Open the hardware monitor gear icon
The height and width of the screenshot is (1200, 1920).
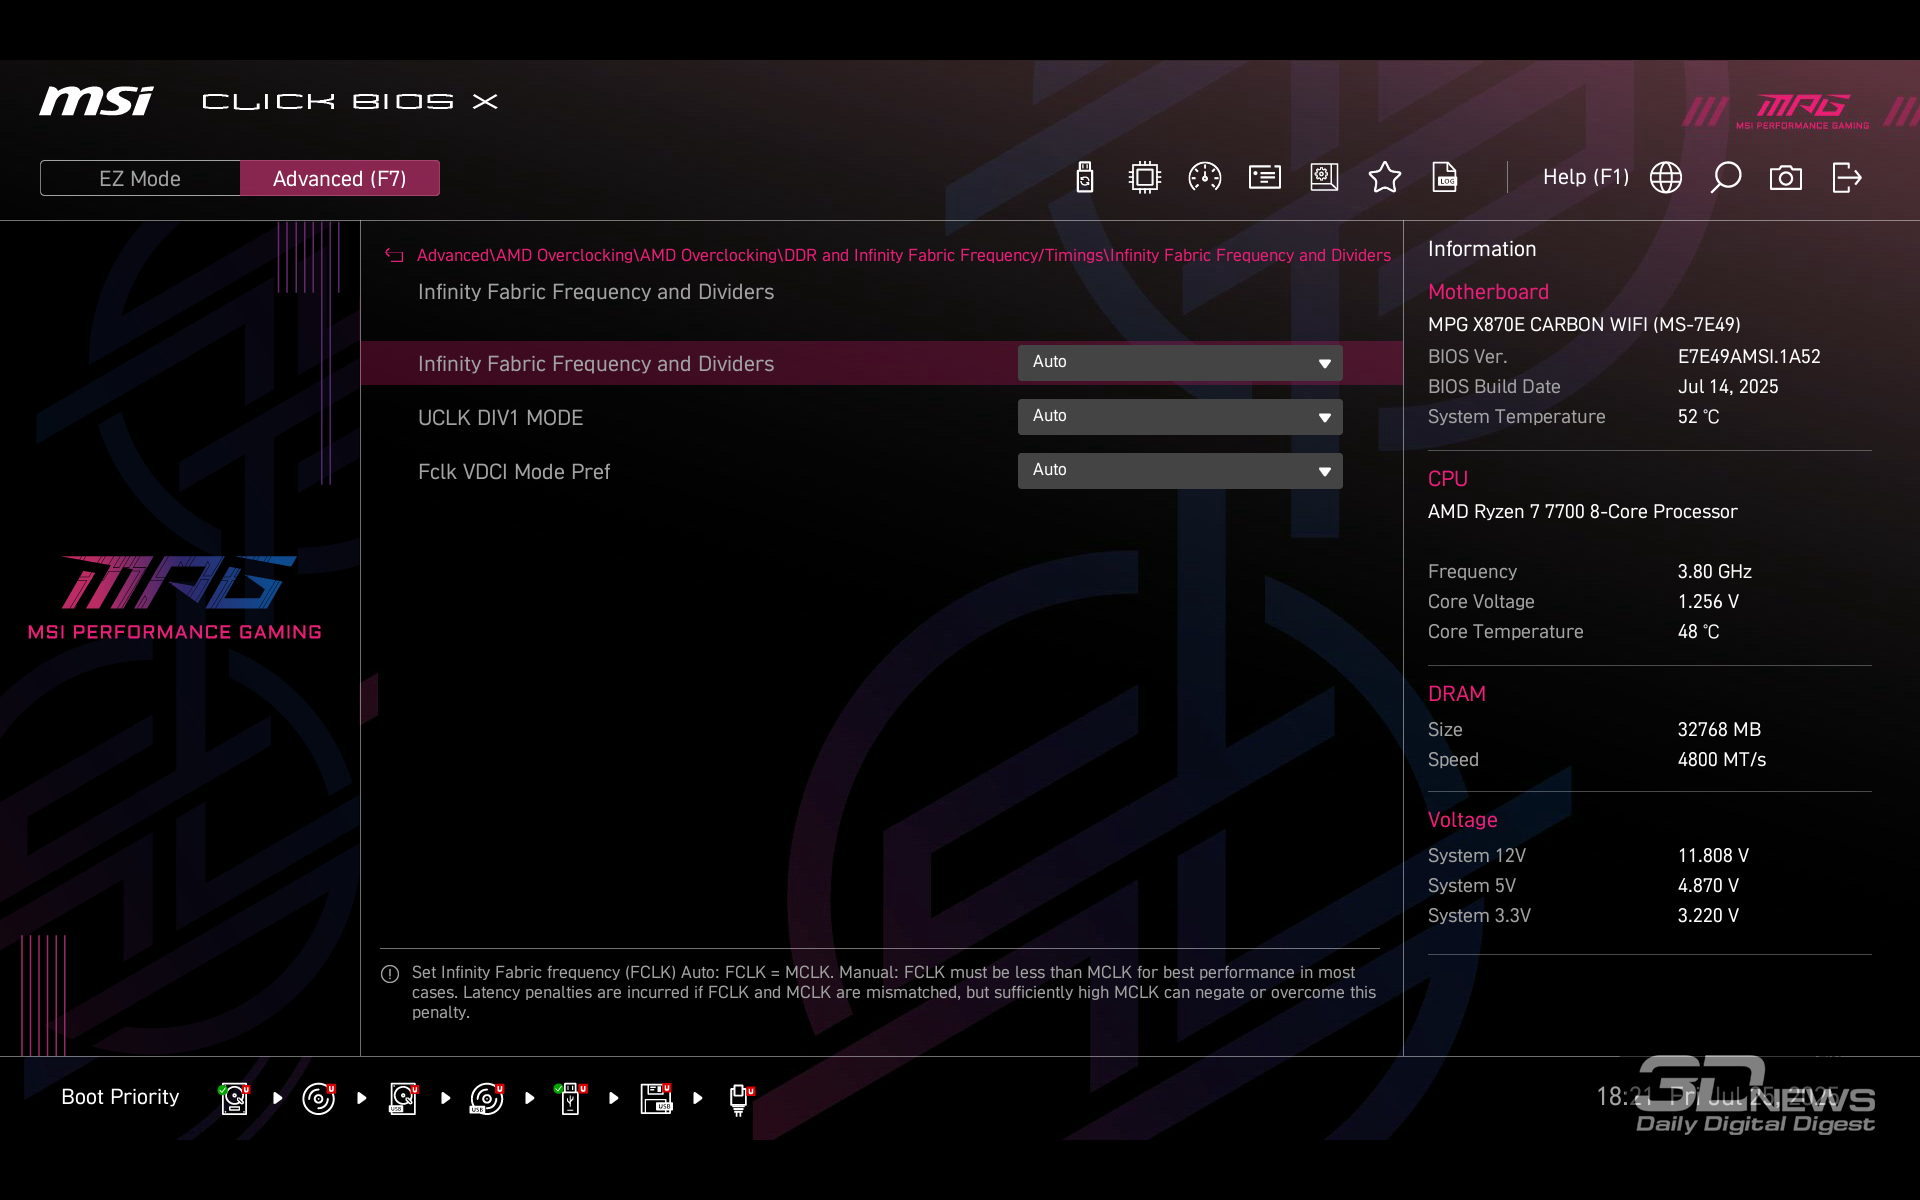pos(1325,178)
